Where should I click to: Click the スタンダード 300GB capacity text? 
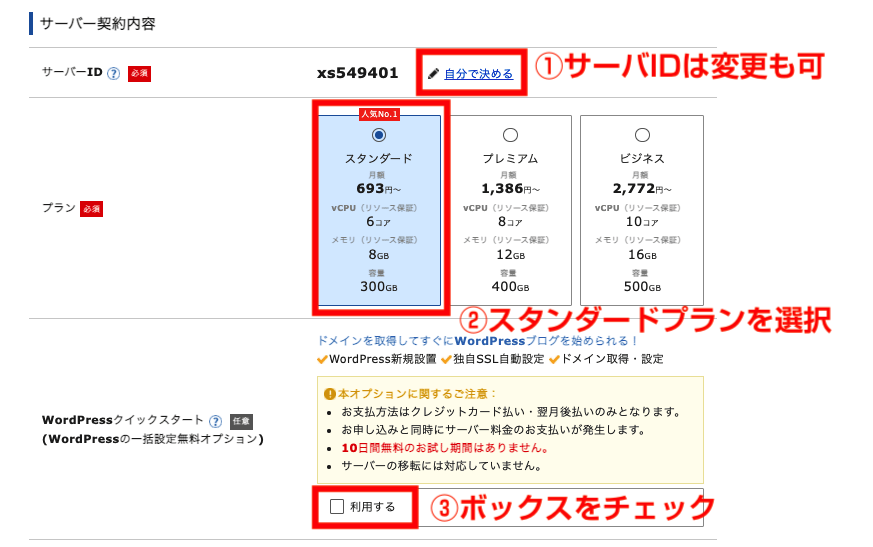coord(378,287)
